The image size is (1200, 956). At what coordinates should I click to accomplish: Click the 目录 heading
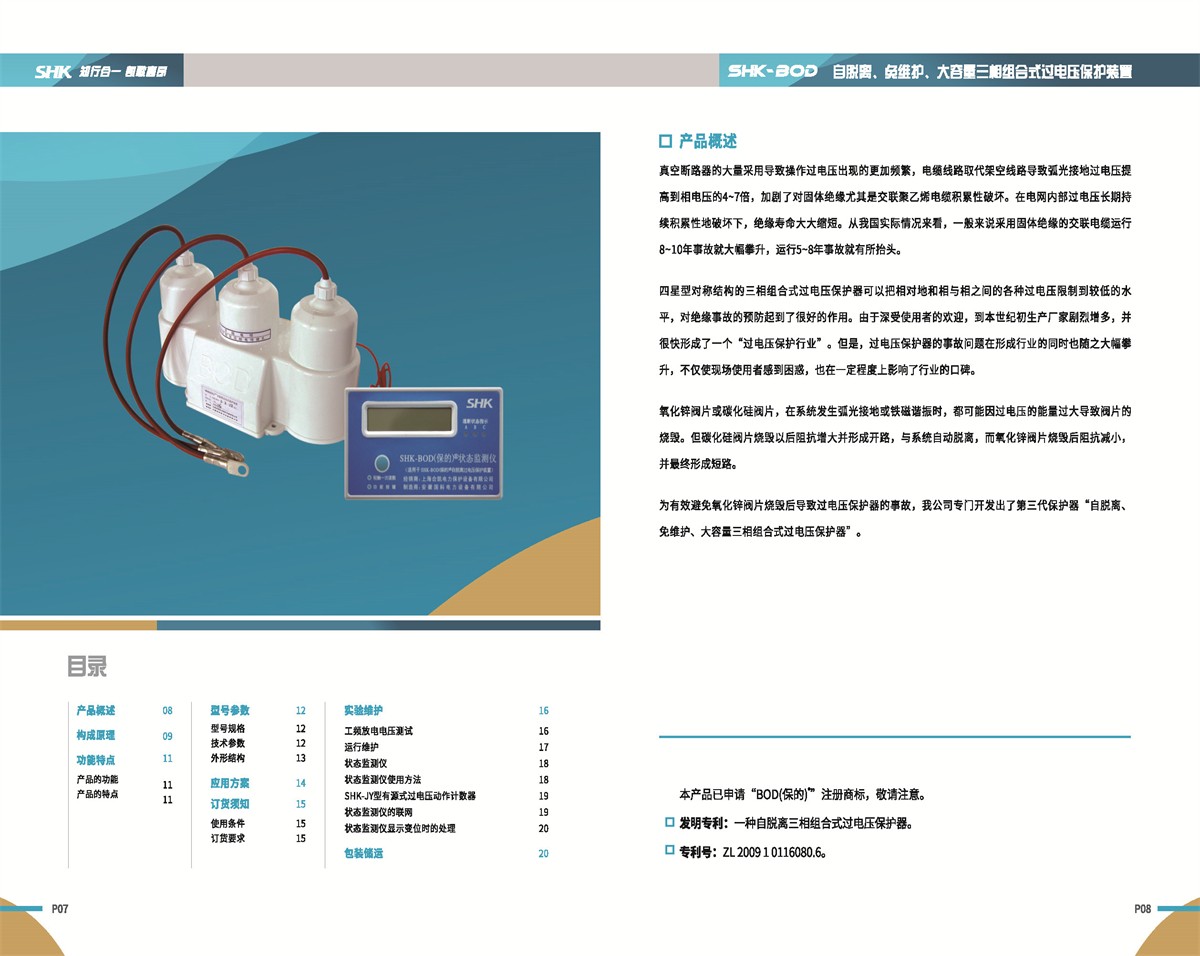click(87, 667)
